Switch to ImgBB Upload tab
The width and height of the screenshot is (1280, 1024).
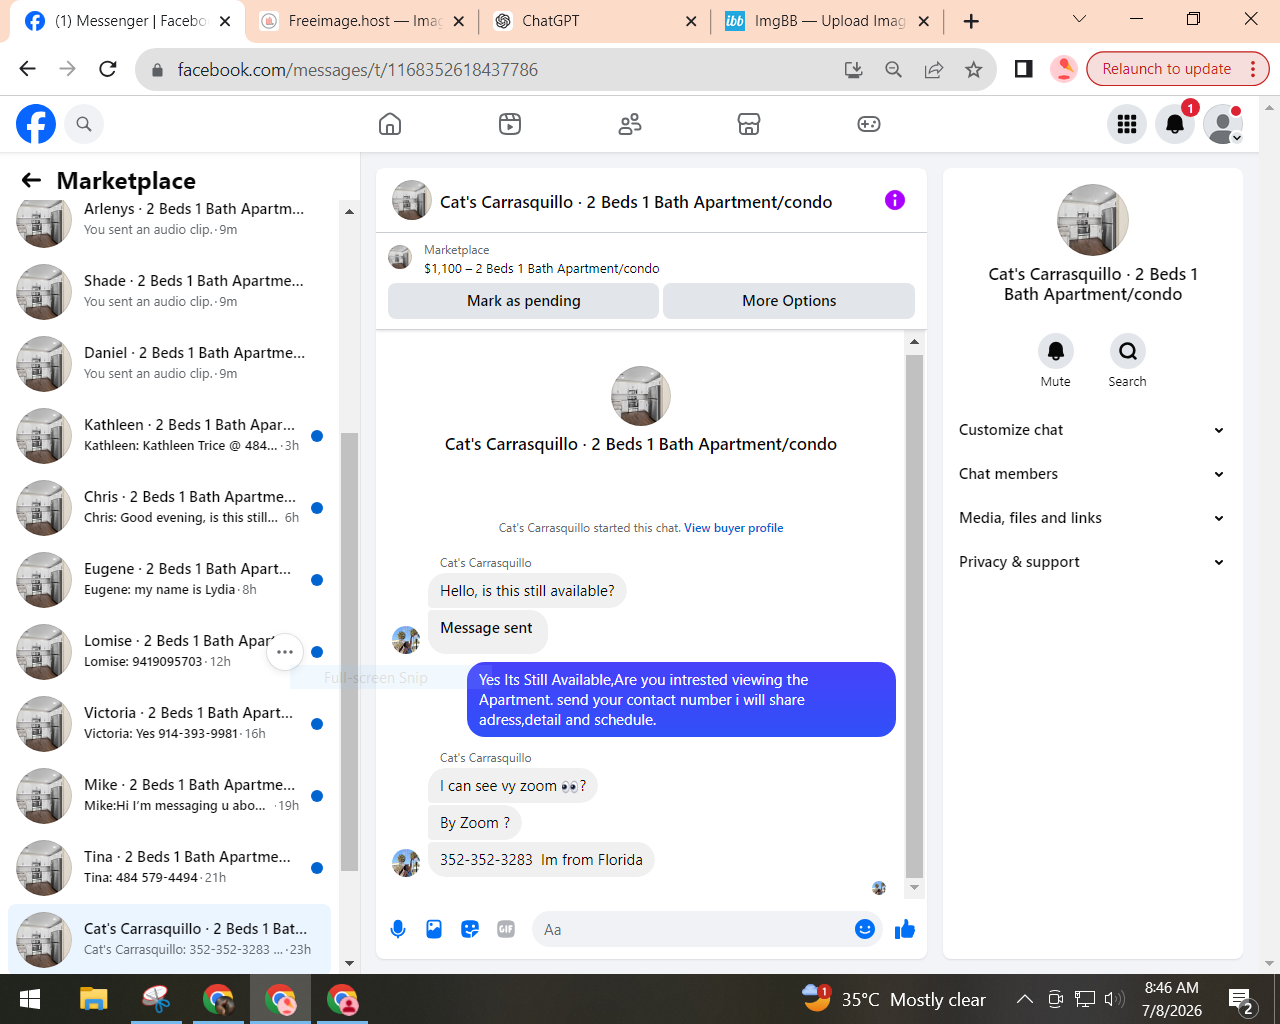pos(827,21)
